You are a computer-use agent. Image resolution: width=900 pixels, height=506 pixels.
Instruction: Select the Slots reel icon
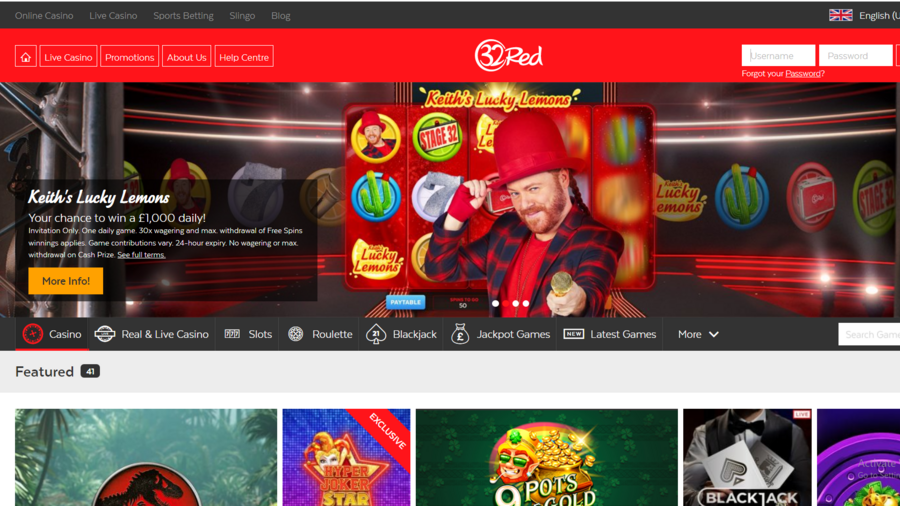(x=232, y=334)
